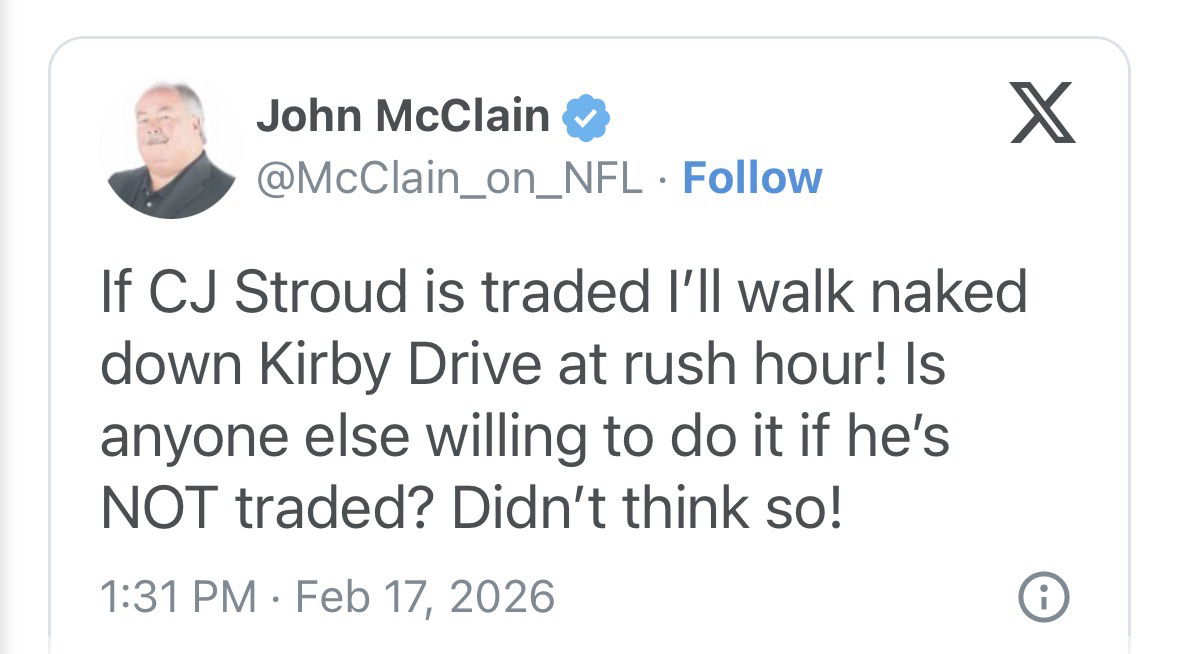Image resolution: width=1179 pixels, height=654 pixels.
Task: Open the John McClain display name
Action: [x=403, y=117]
